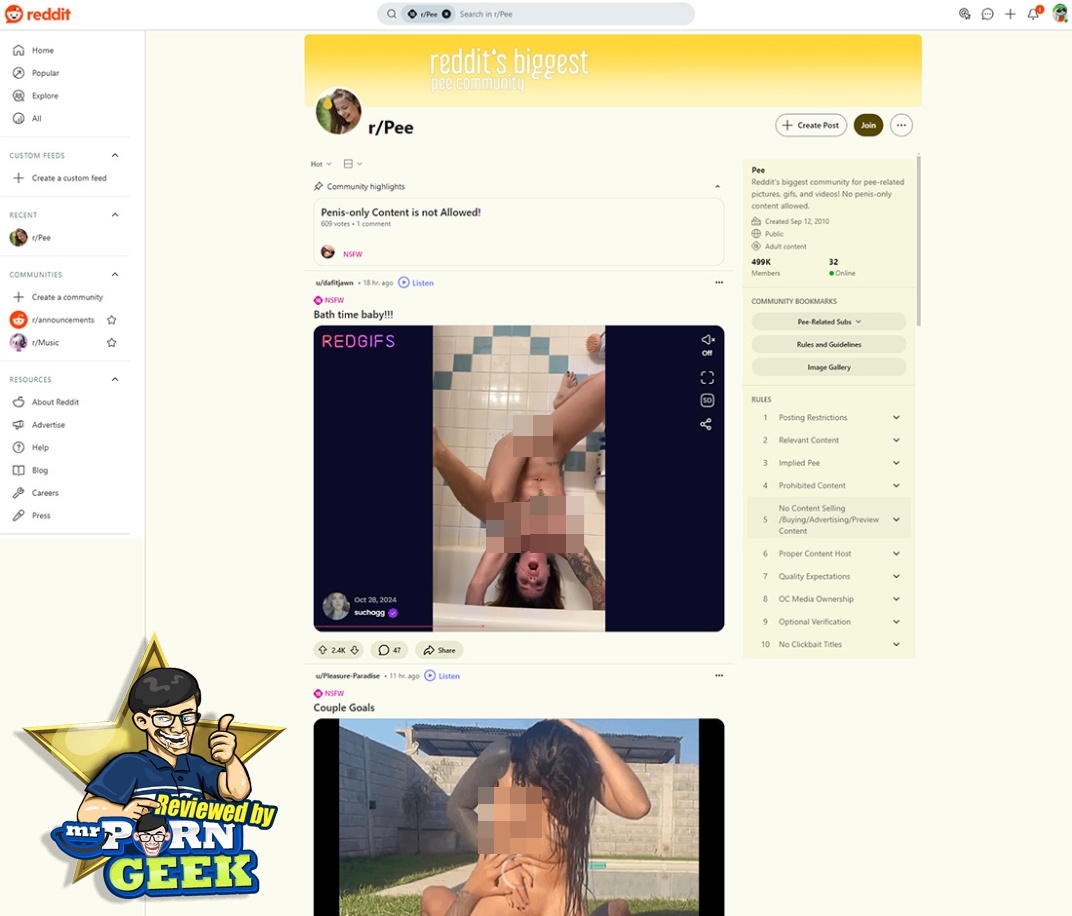This screenshot has height=916, width=1072.
Task: Open the notifications bell icon
Action: click(1033, 14)
